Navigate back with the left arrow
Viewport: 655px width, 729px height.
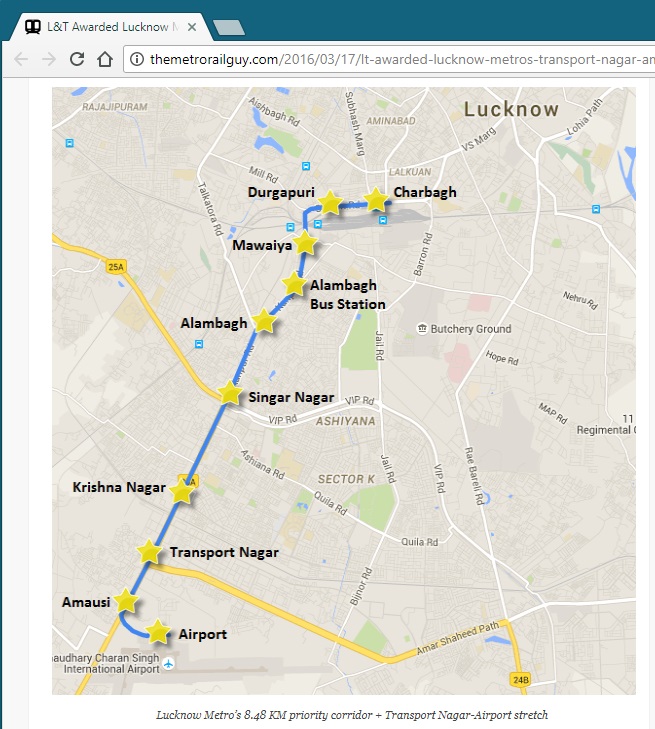(x=21, y=59)
